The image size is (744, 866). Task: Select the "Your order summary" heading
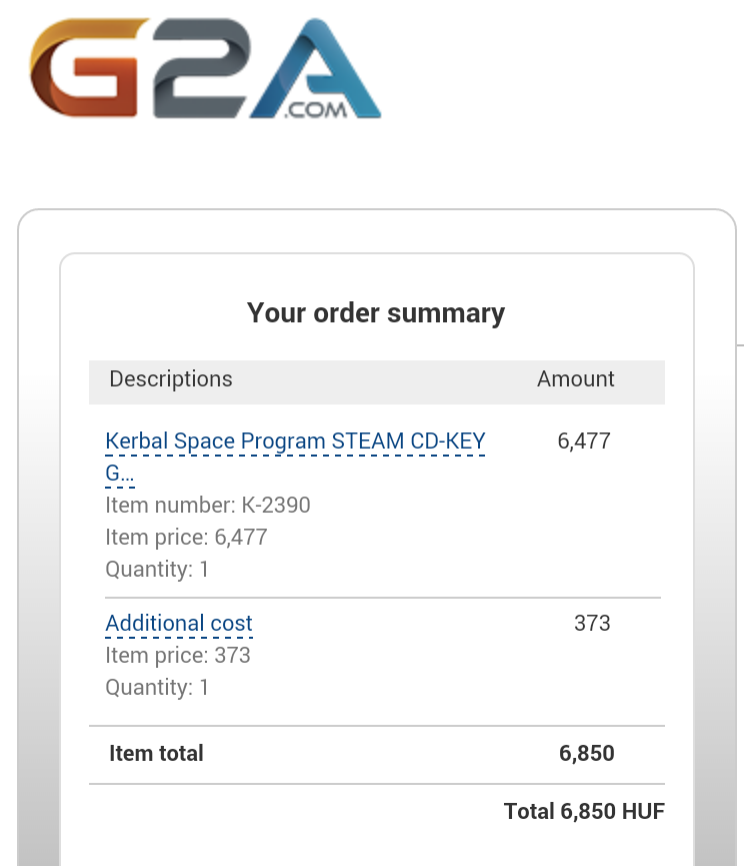(x=376, y=313)
